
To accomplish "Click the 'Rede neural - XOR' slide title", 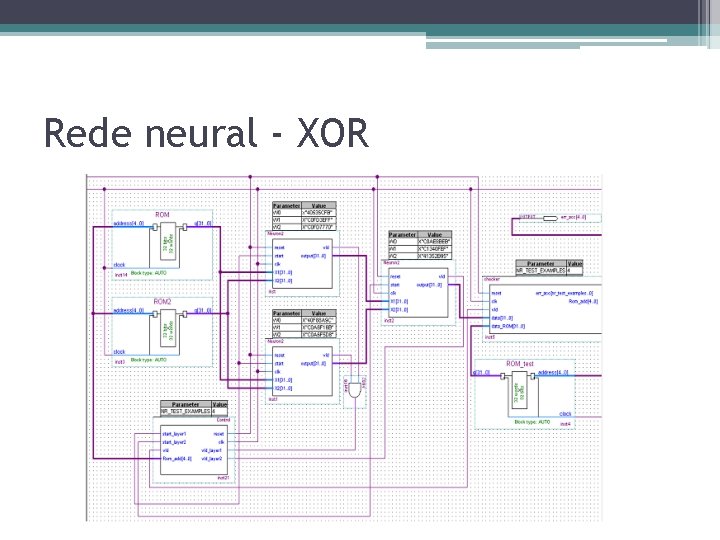I will pyautogui.click(x=206, y=133).
